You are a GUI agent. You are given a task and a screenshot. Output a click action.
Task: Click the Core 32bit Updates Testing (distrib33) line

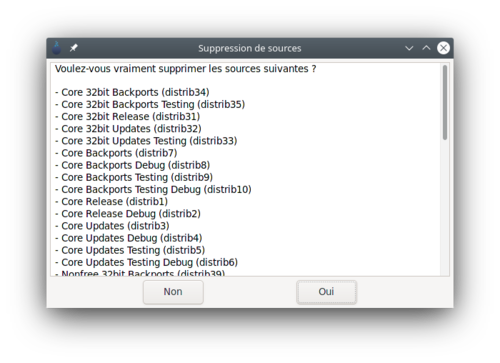click(146, 141)
